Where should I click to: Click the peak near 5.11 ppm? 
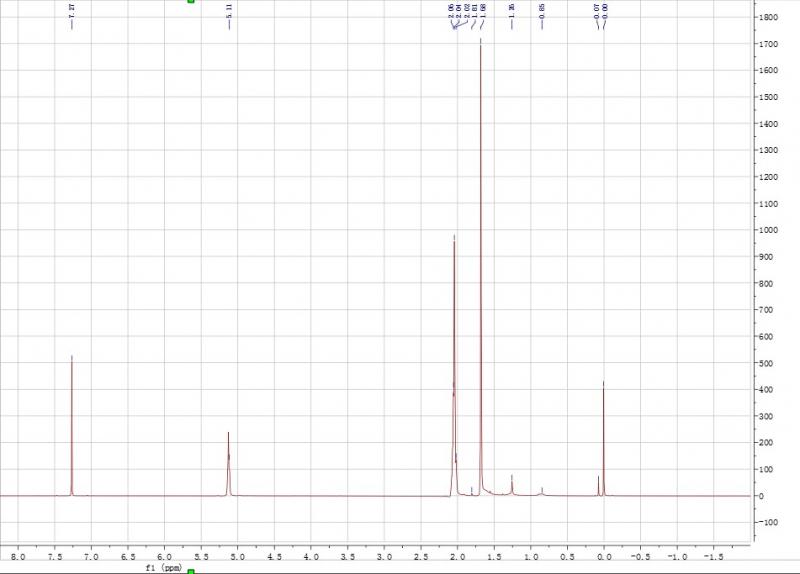[229, 464]
